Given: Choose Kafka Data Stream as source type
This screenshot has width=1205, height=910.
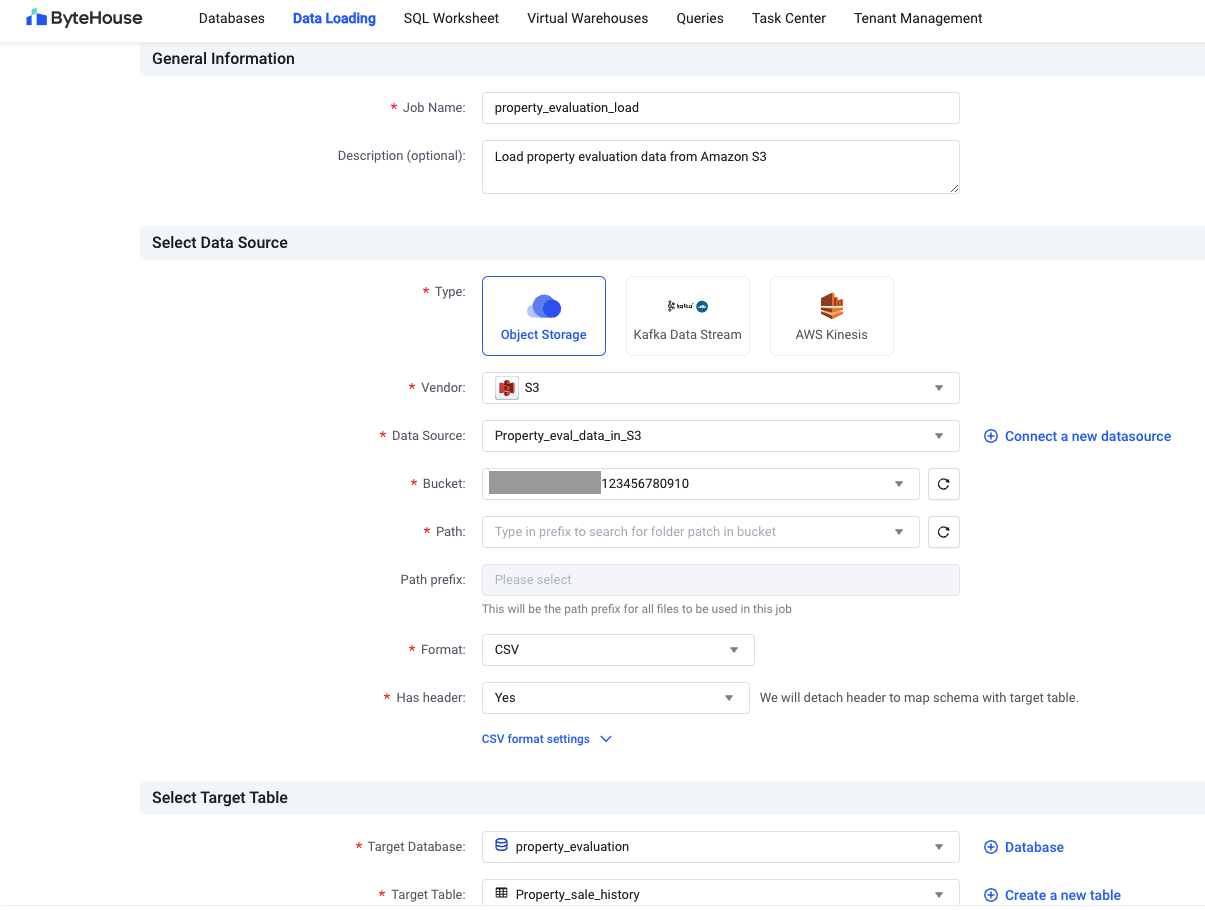Looking at the screenshot, I should 687,316.
